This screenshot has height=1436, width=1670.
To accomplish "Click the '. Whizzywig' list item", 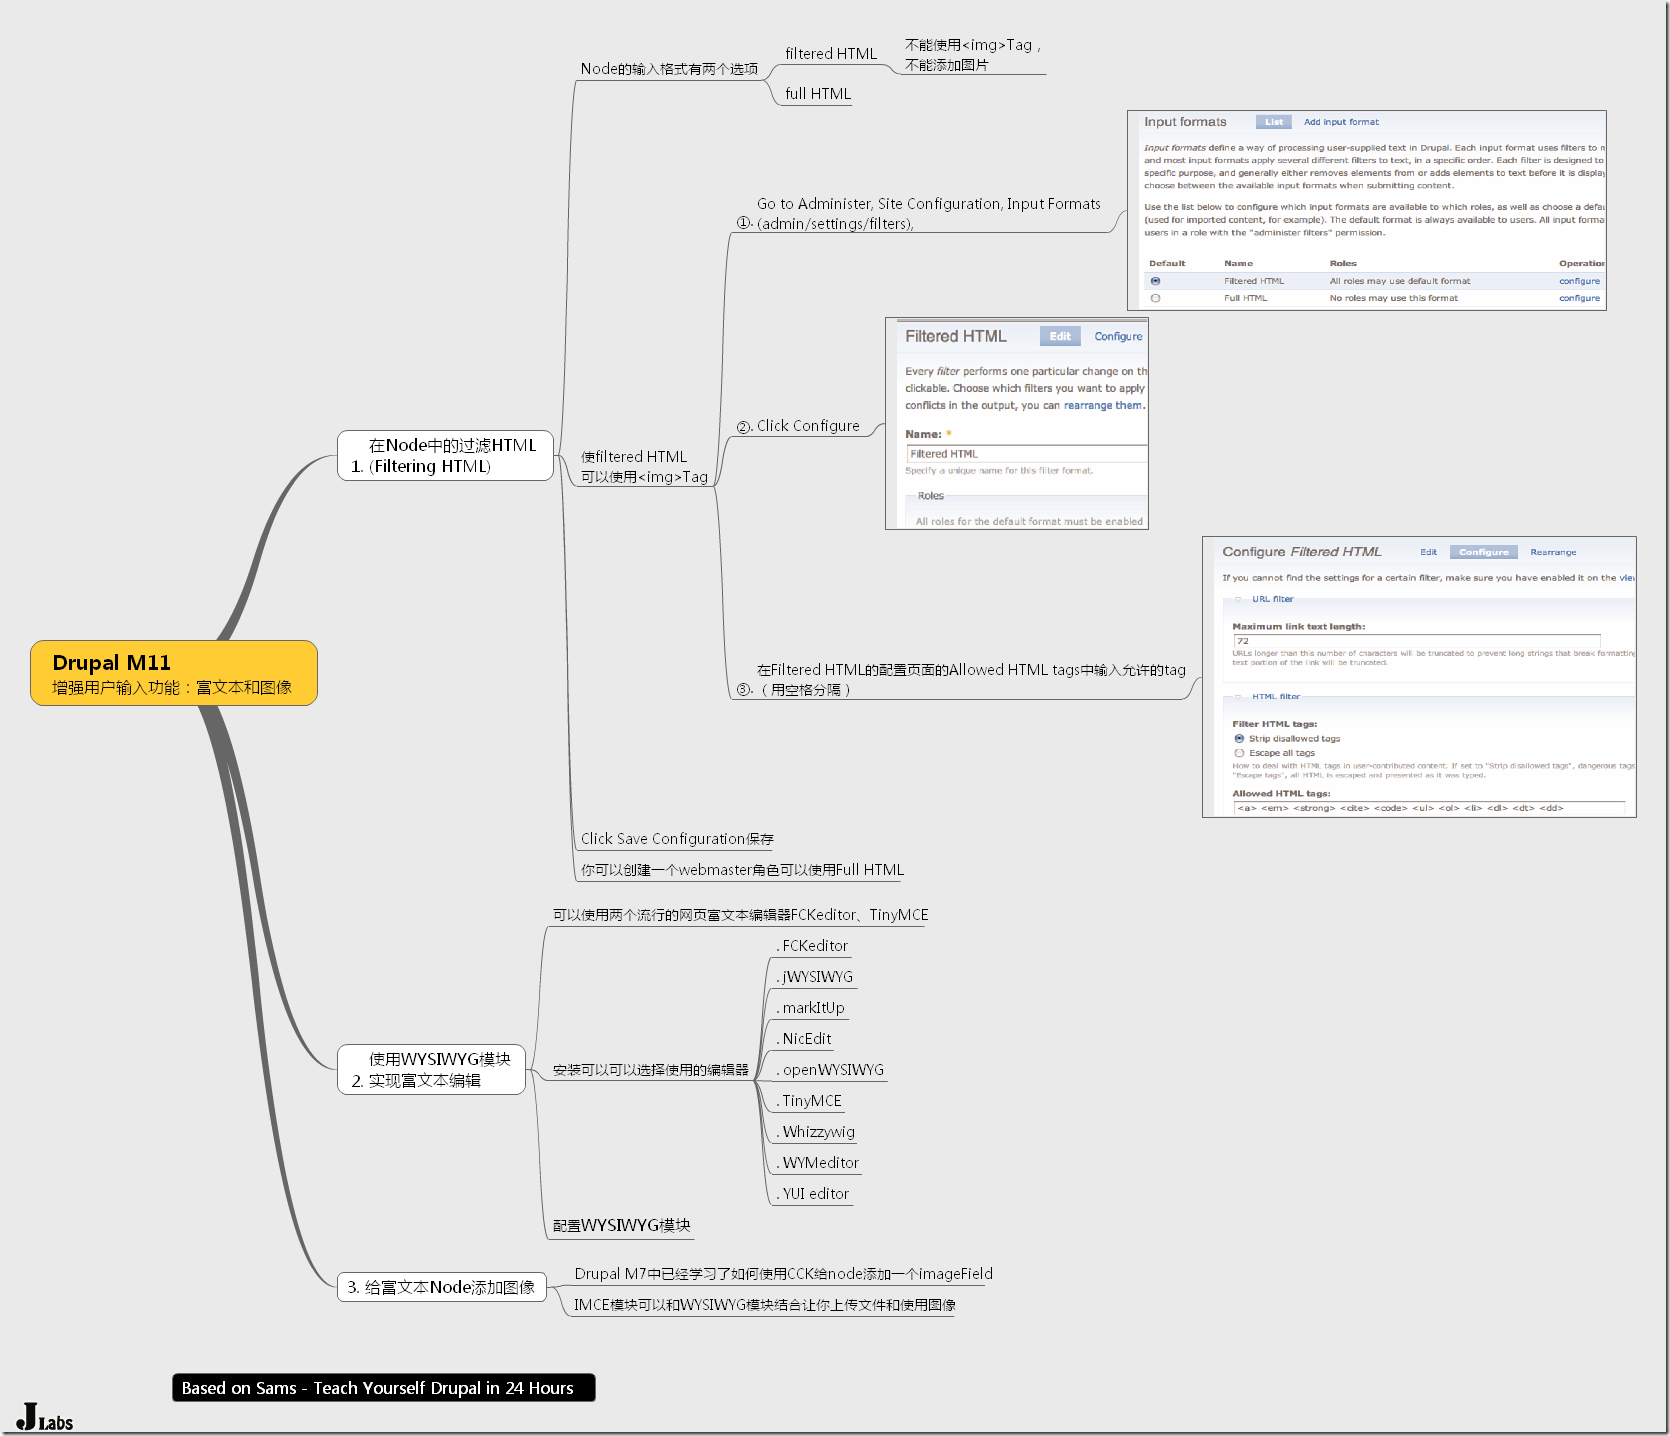I will (816, 1132).
